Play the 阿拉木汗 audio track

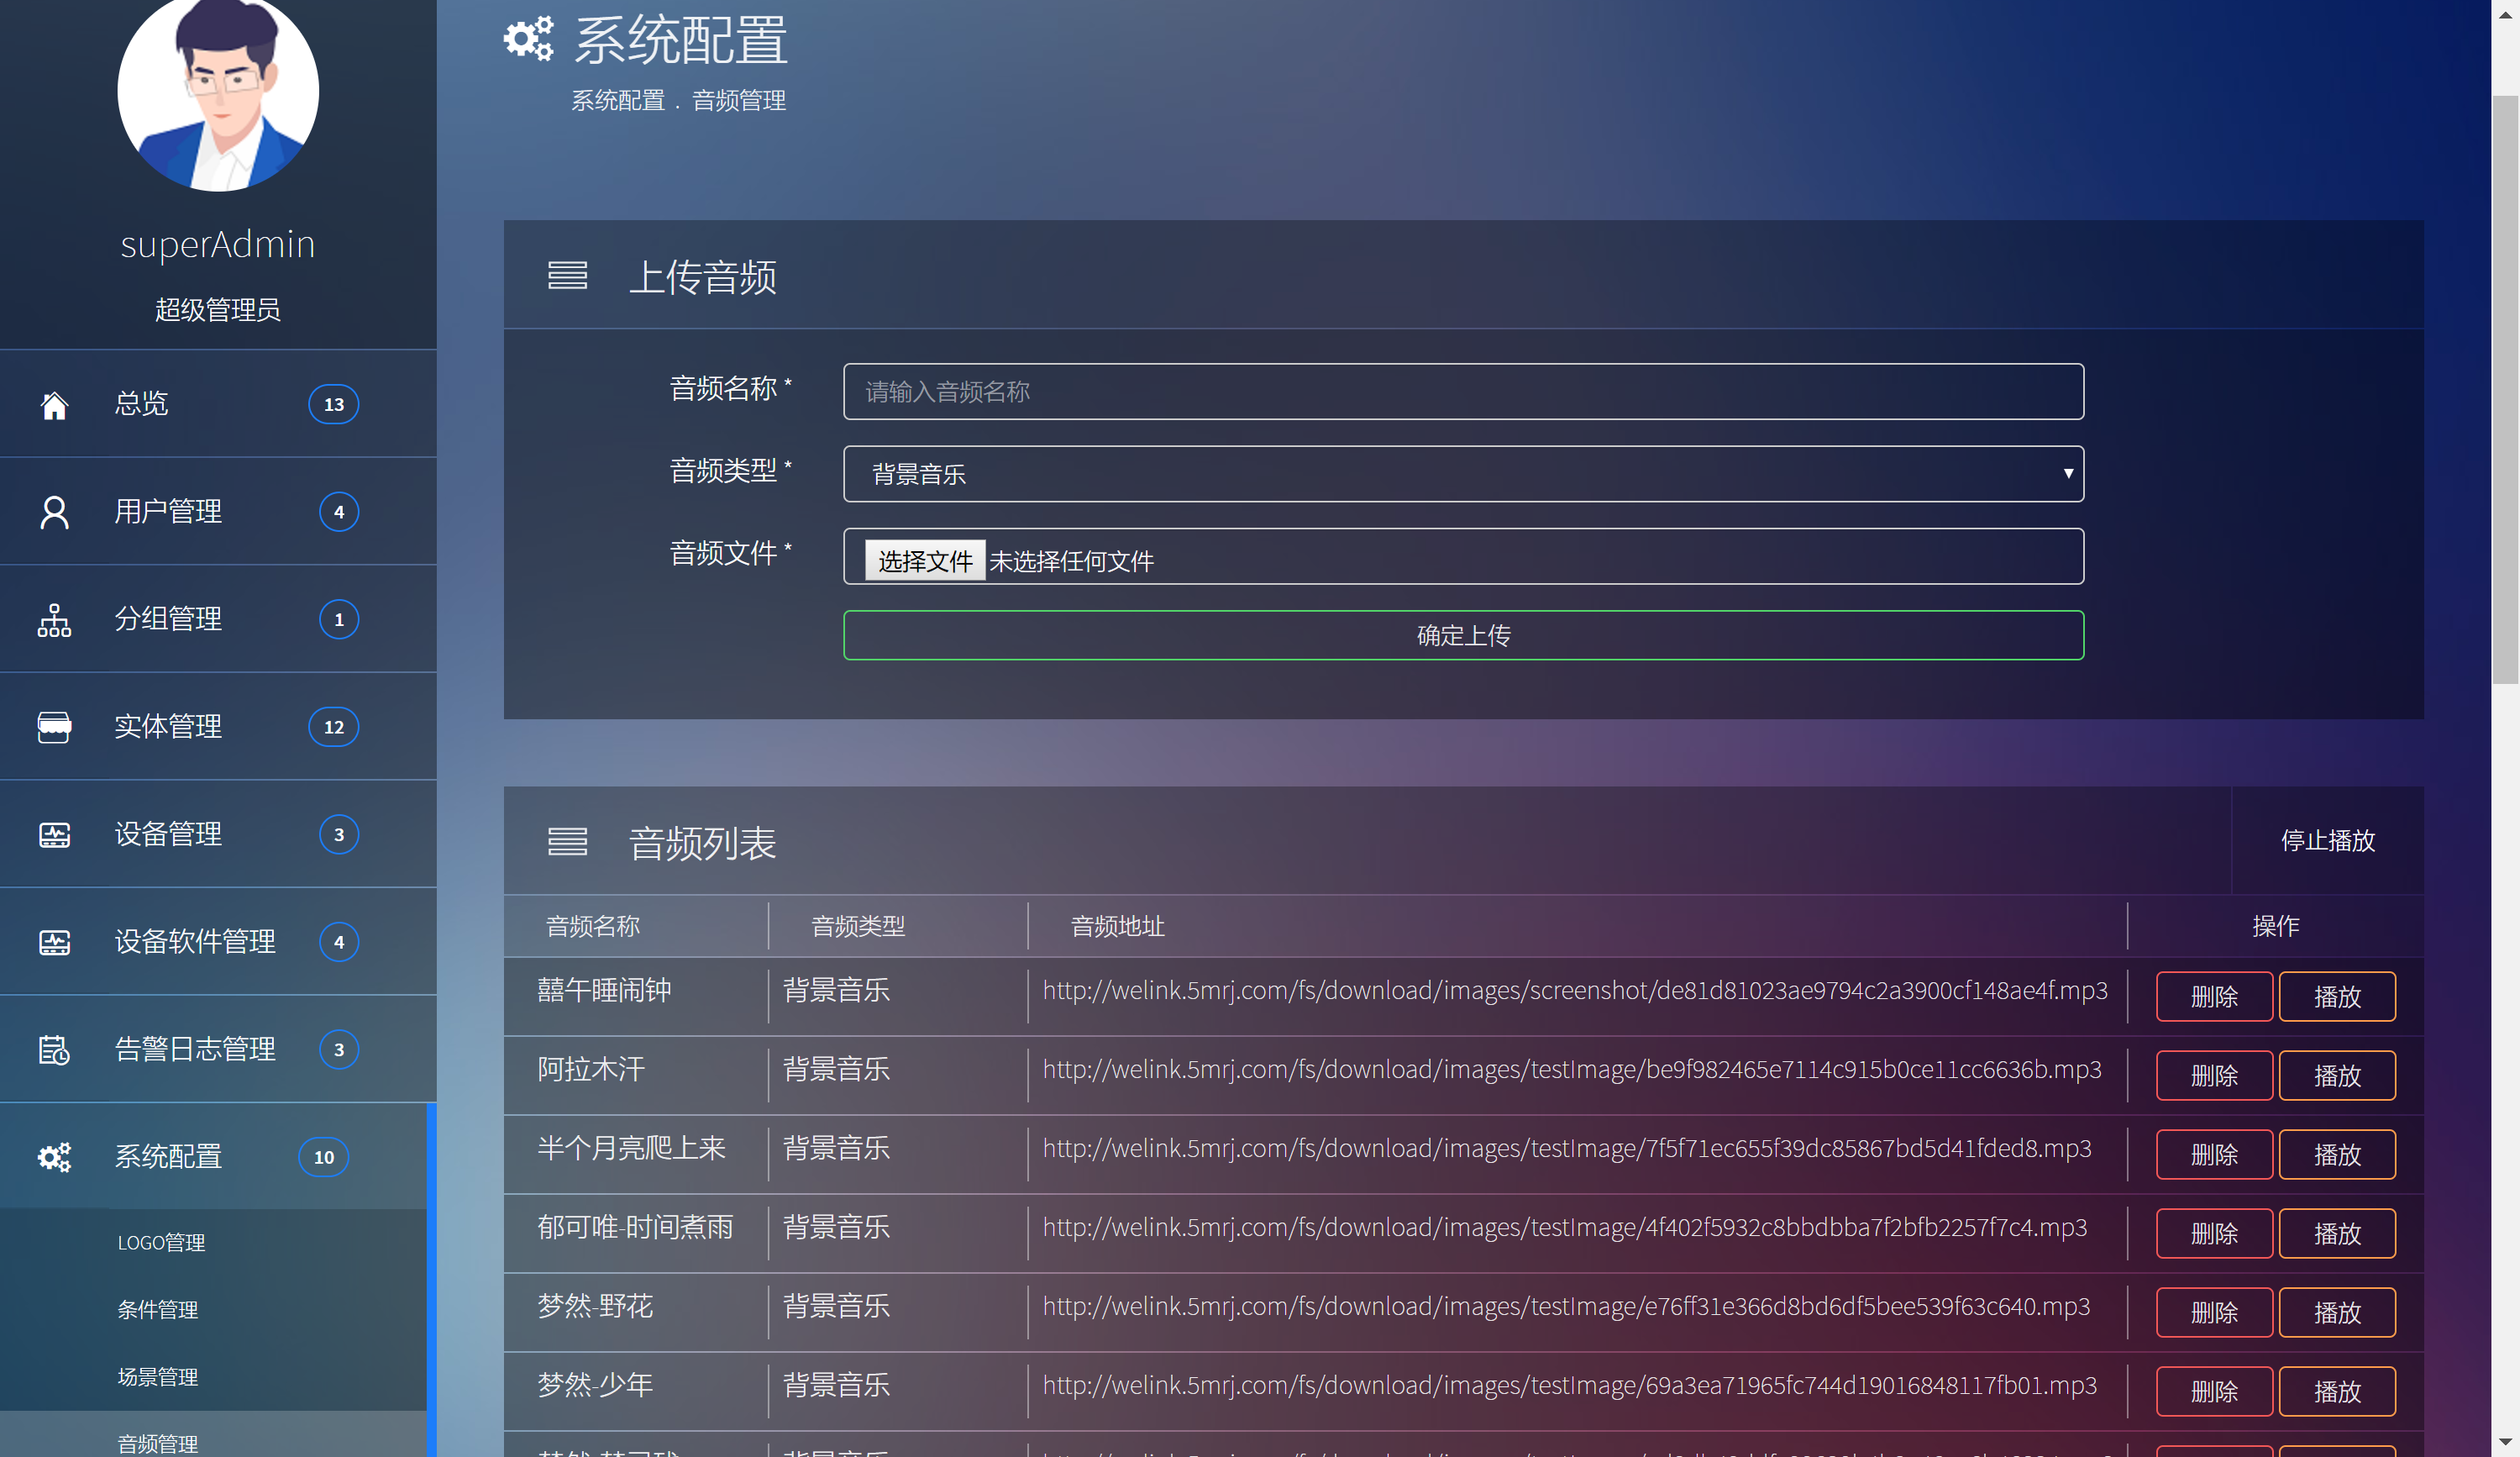pyautogui.click(x=2336, y=1076)
